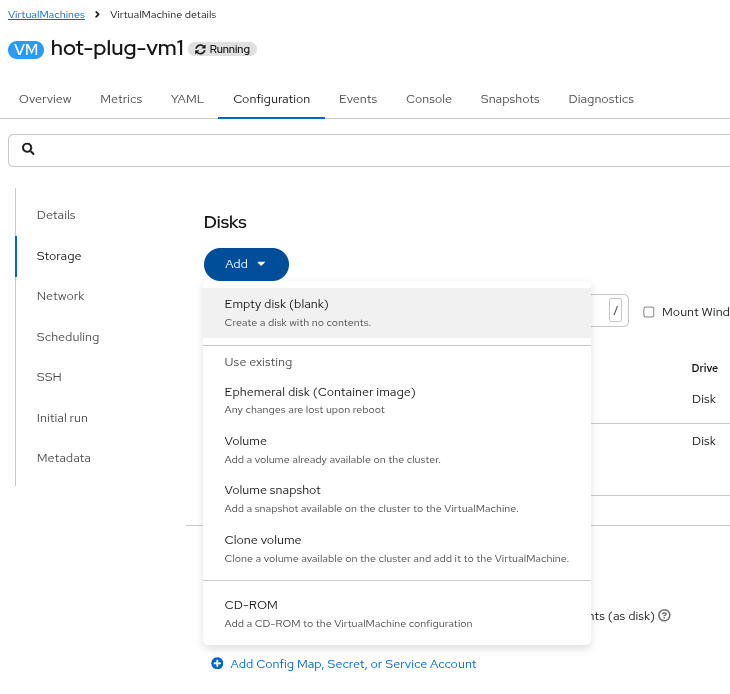Click the blue VM badge icon
Image resolution: width=730 pixels, height=694 pixels.
click(x=26, y=49)
